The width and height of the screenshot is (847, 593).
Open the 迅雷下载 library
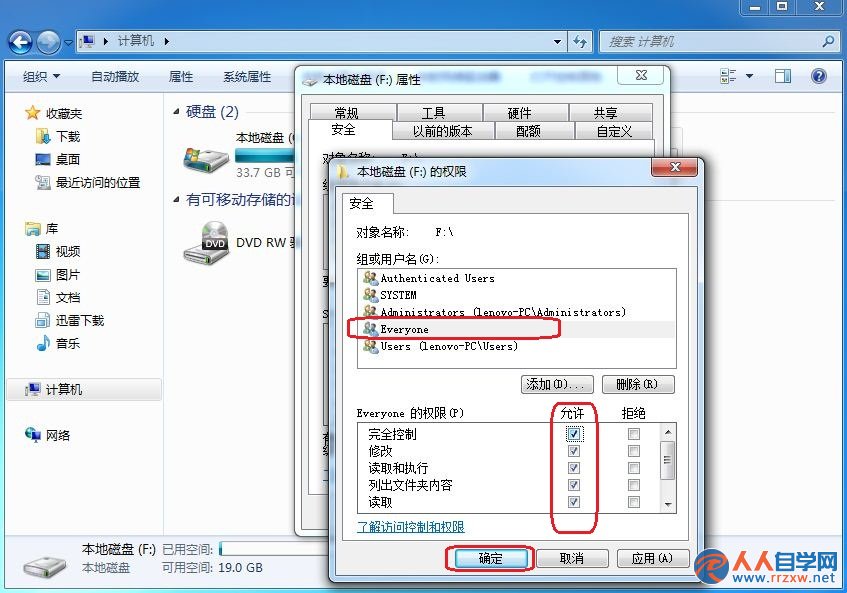(70, 320)
